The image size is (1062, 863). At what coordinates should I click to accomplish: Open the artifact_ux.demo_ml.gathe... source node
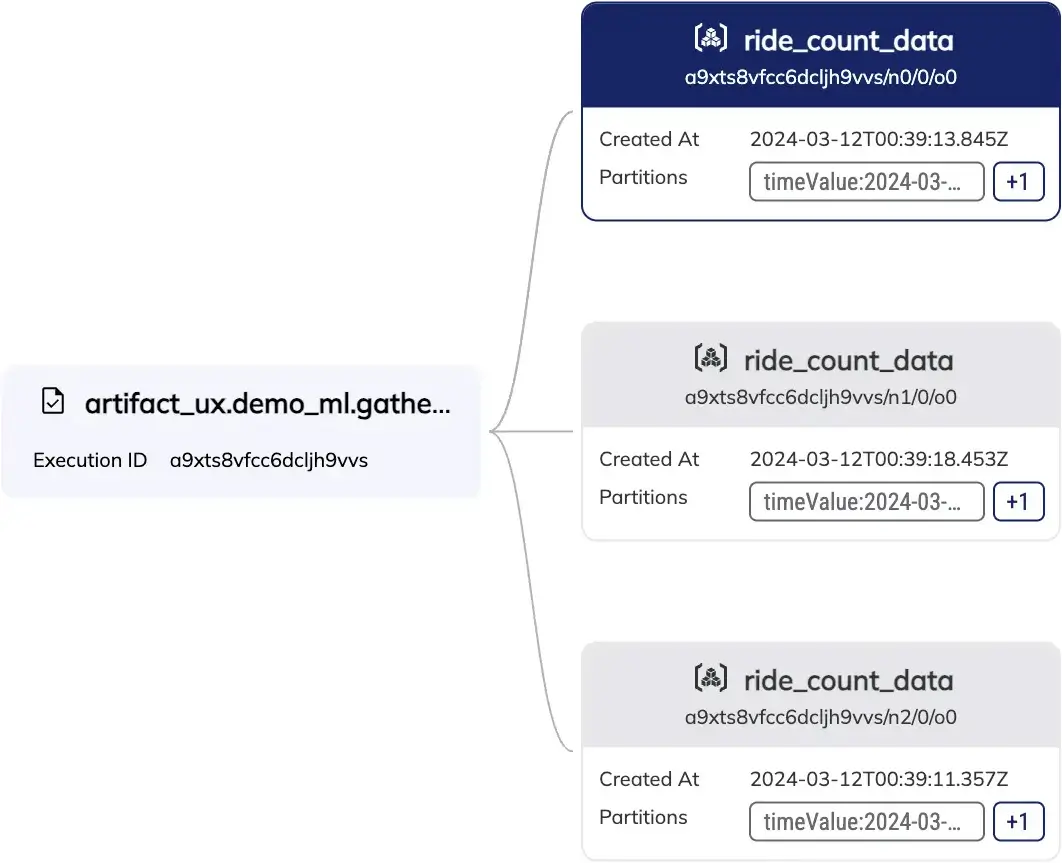pos(240,430)
